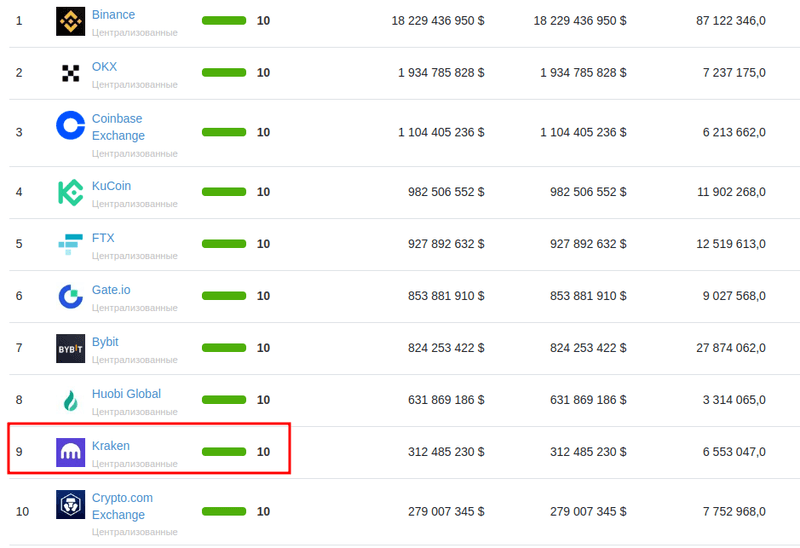The height and width of the screenshot is (548, 800).
Task: Open the Bybit exchange link
Action: pyautogui.click(x=105, y=342)
